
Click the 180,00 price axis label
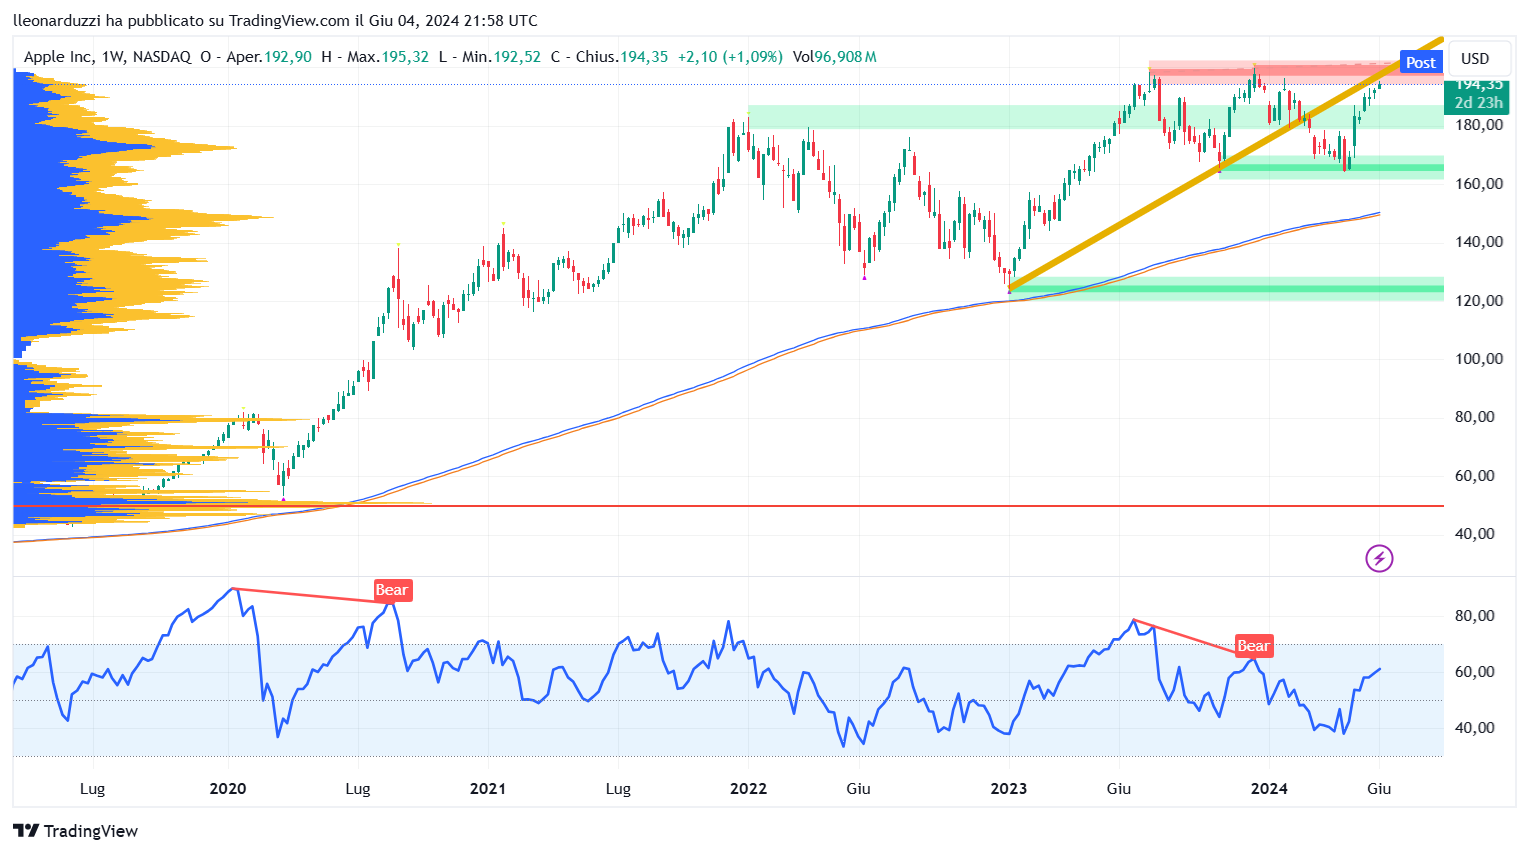tap(1479, 125)
